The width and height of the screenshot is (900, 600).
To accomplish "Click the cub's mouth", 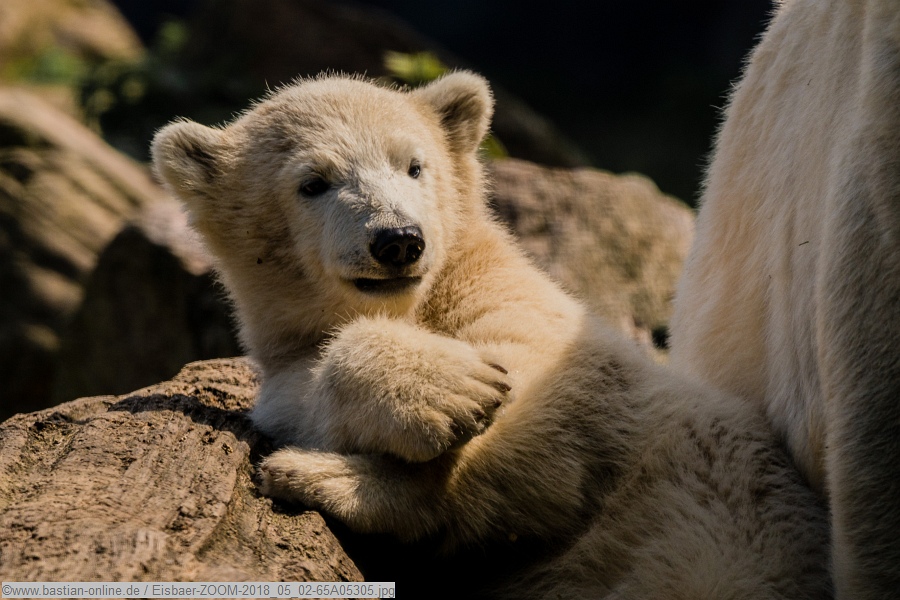I will (x=385, y=283).
